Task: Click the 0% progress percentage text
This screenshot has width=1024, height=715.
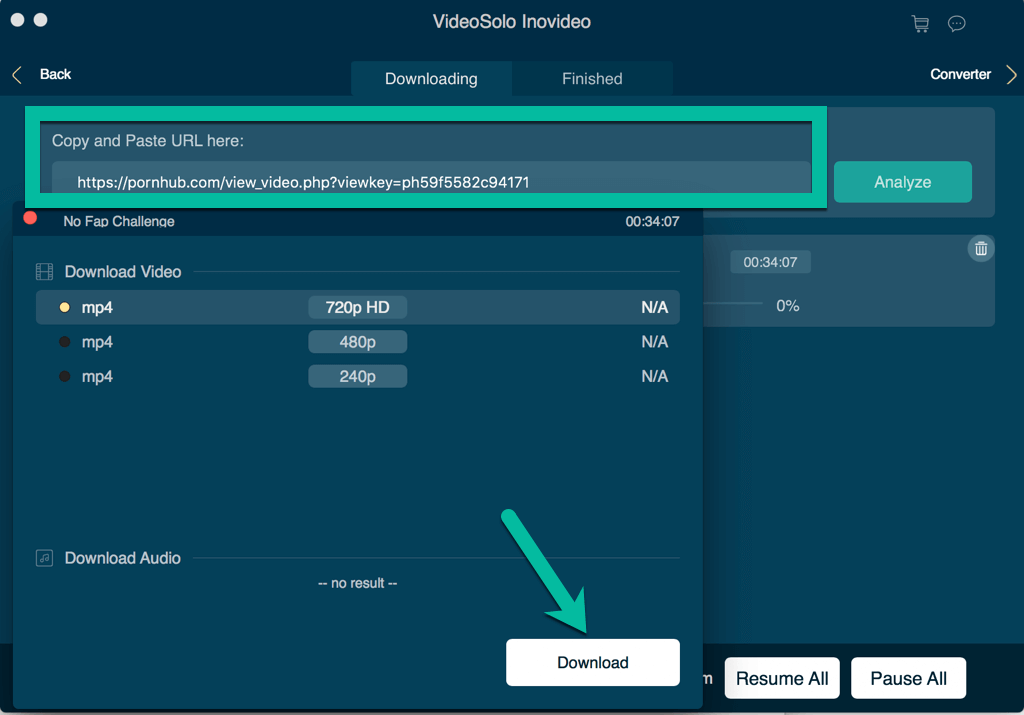Action: [788, 306]
